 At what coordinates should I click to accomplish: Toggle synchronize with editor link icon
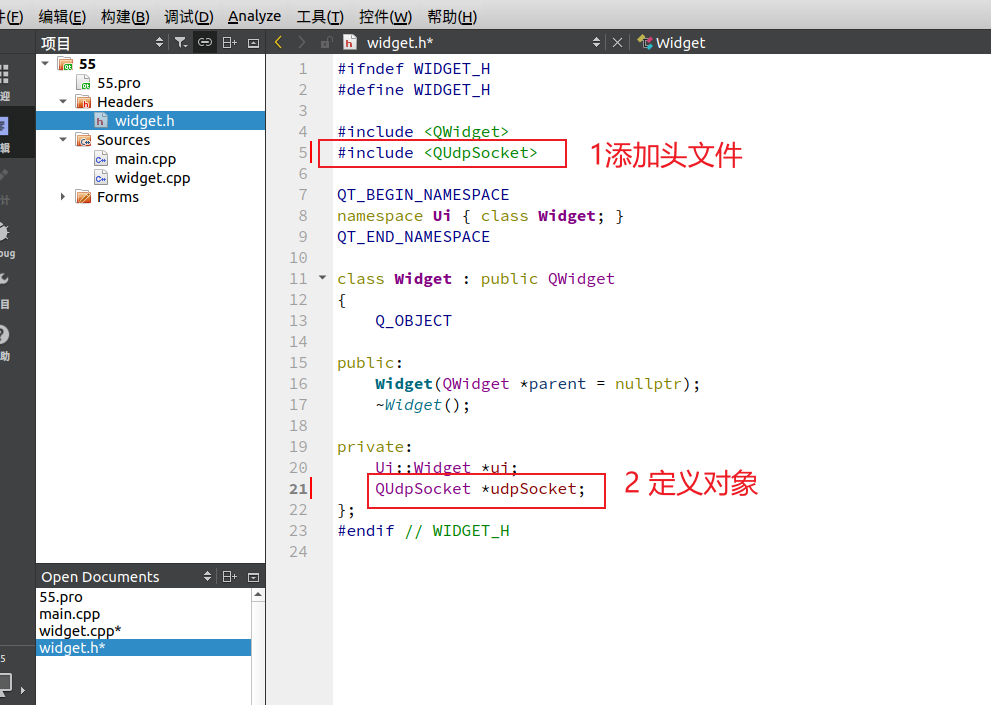coord(205,42)
